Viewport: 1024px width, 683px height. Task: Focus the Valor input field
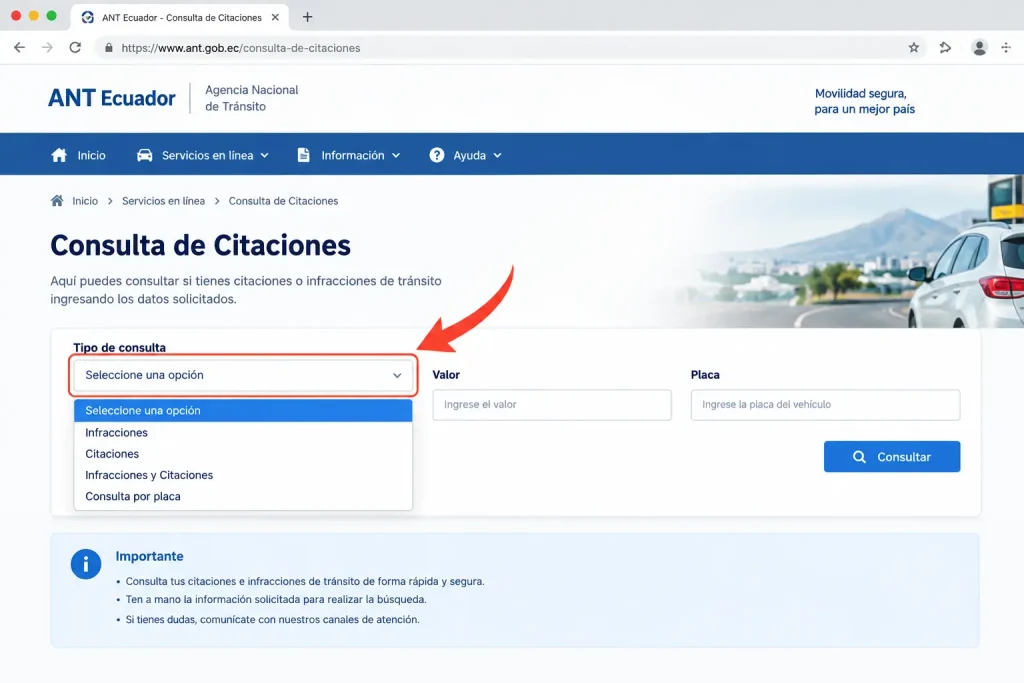click(552, 405)
